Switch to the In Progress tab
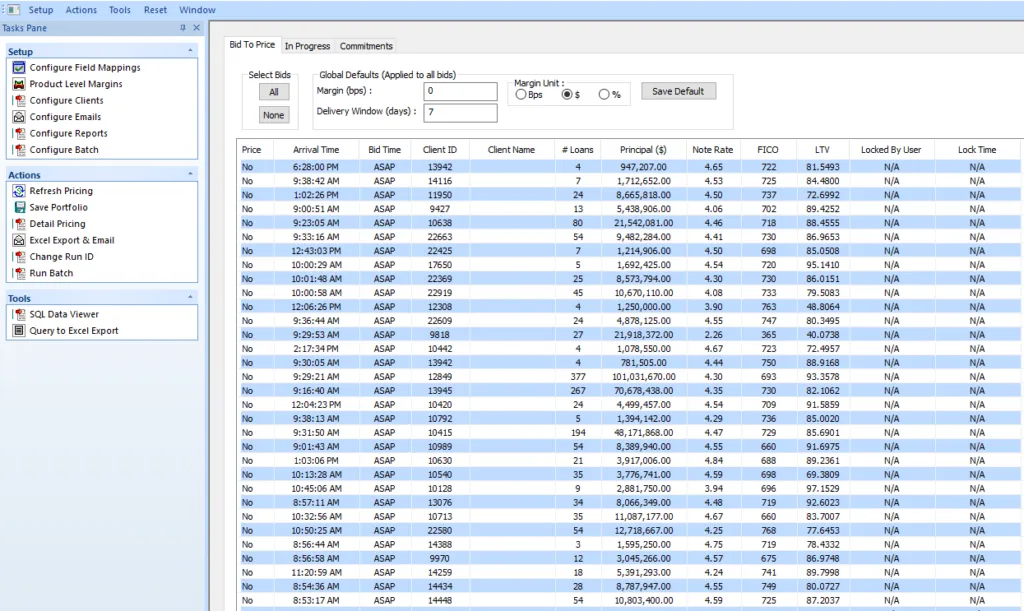This screenshot has height=611, width=1024. tap(307, 45)
